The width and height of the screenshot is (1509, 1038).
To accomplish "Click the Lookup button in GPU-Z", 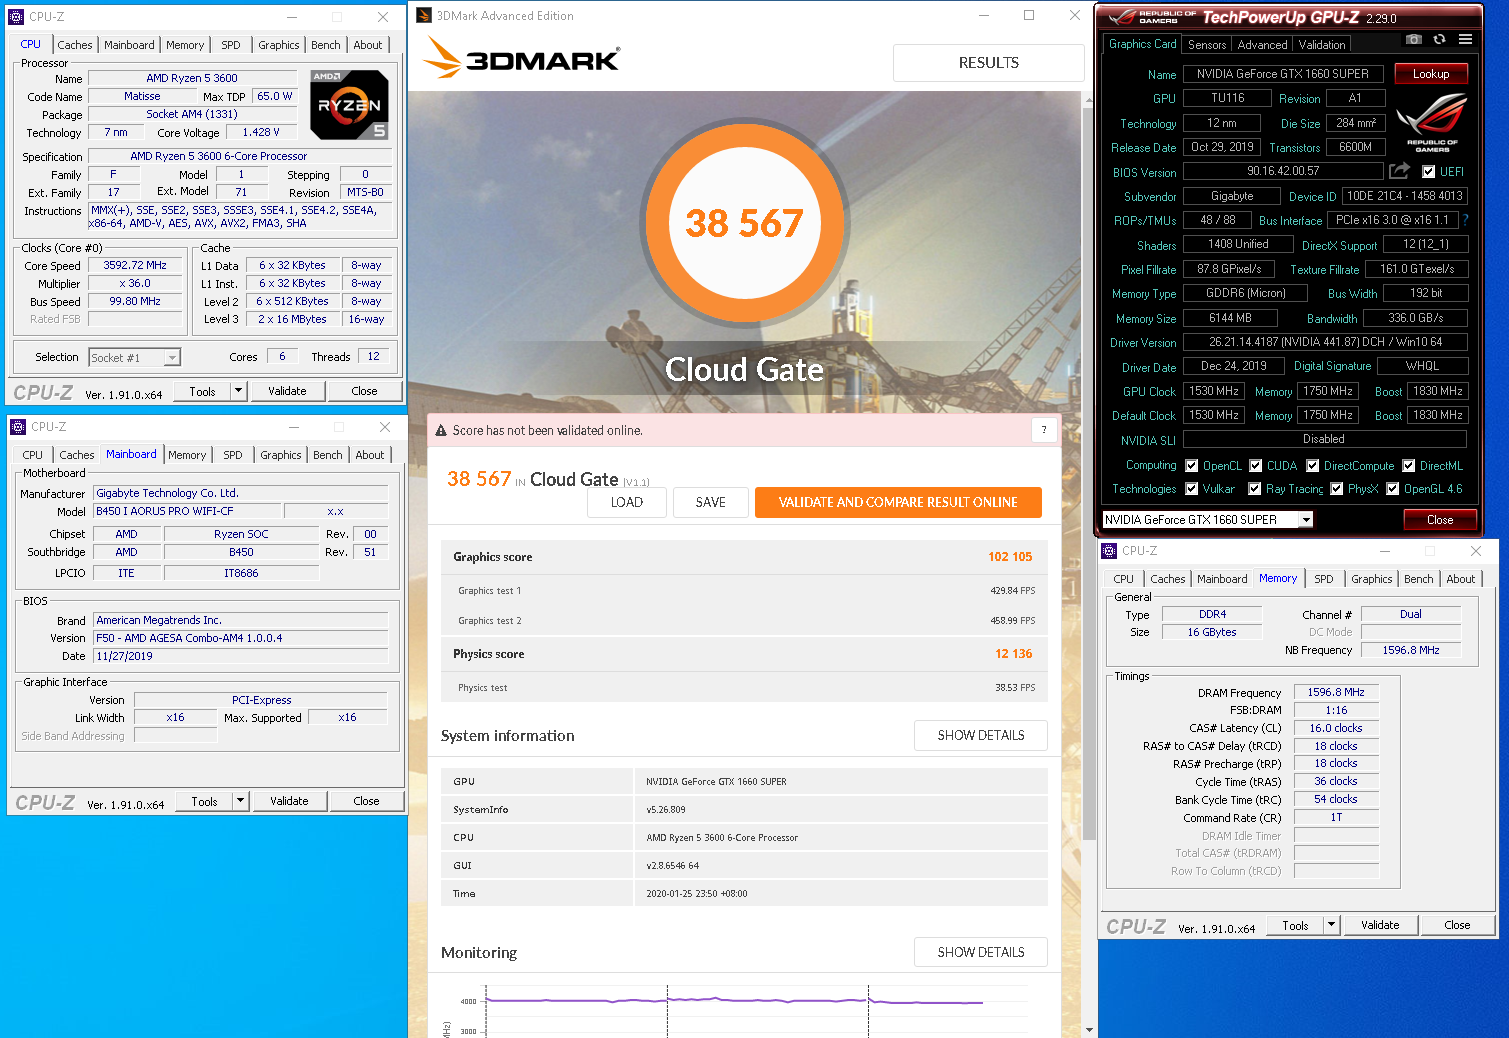I will click(1431, 74).
